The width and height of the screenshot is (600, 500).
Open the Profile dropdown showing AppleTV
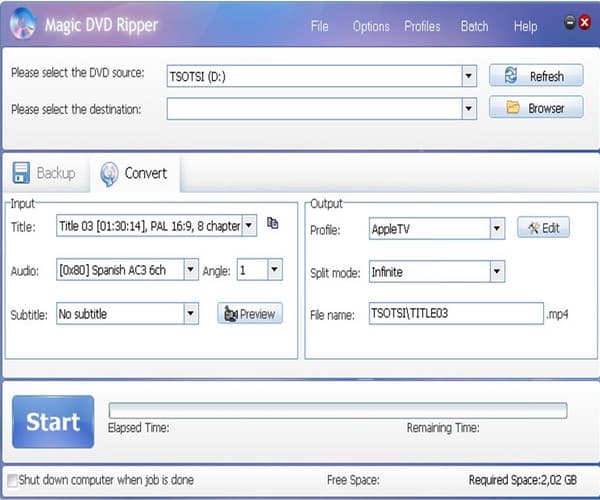tap(497, 229)
